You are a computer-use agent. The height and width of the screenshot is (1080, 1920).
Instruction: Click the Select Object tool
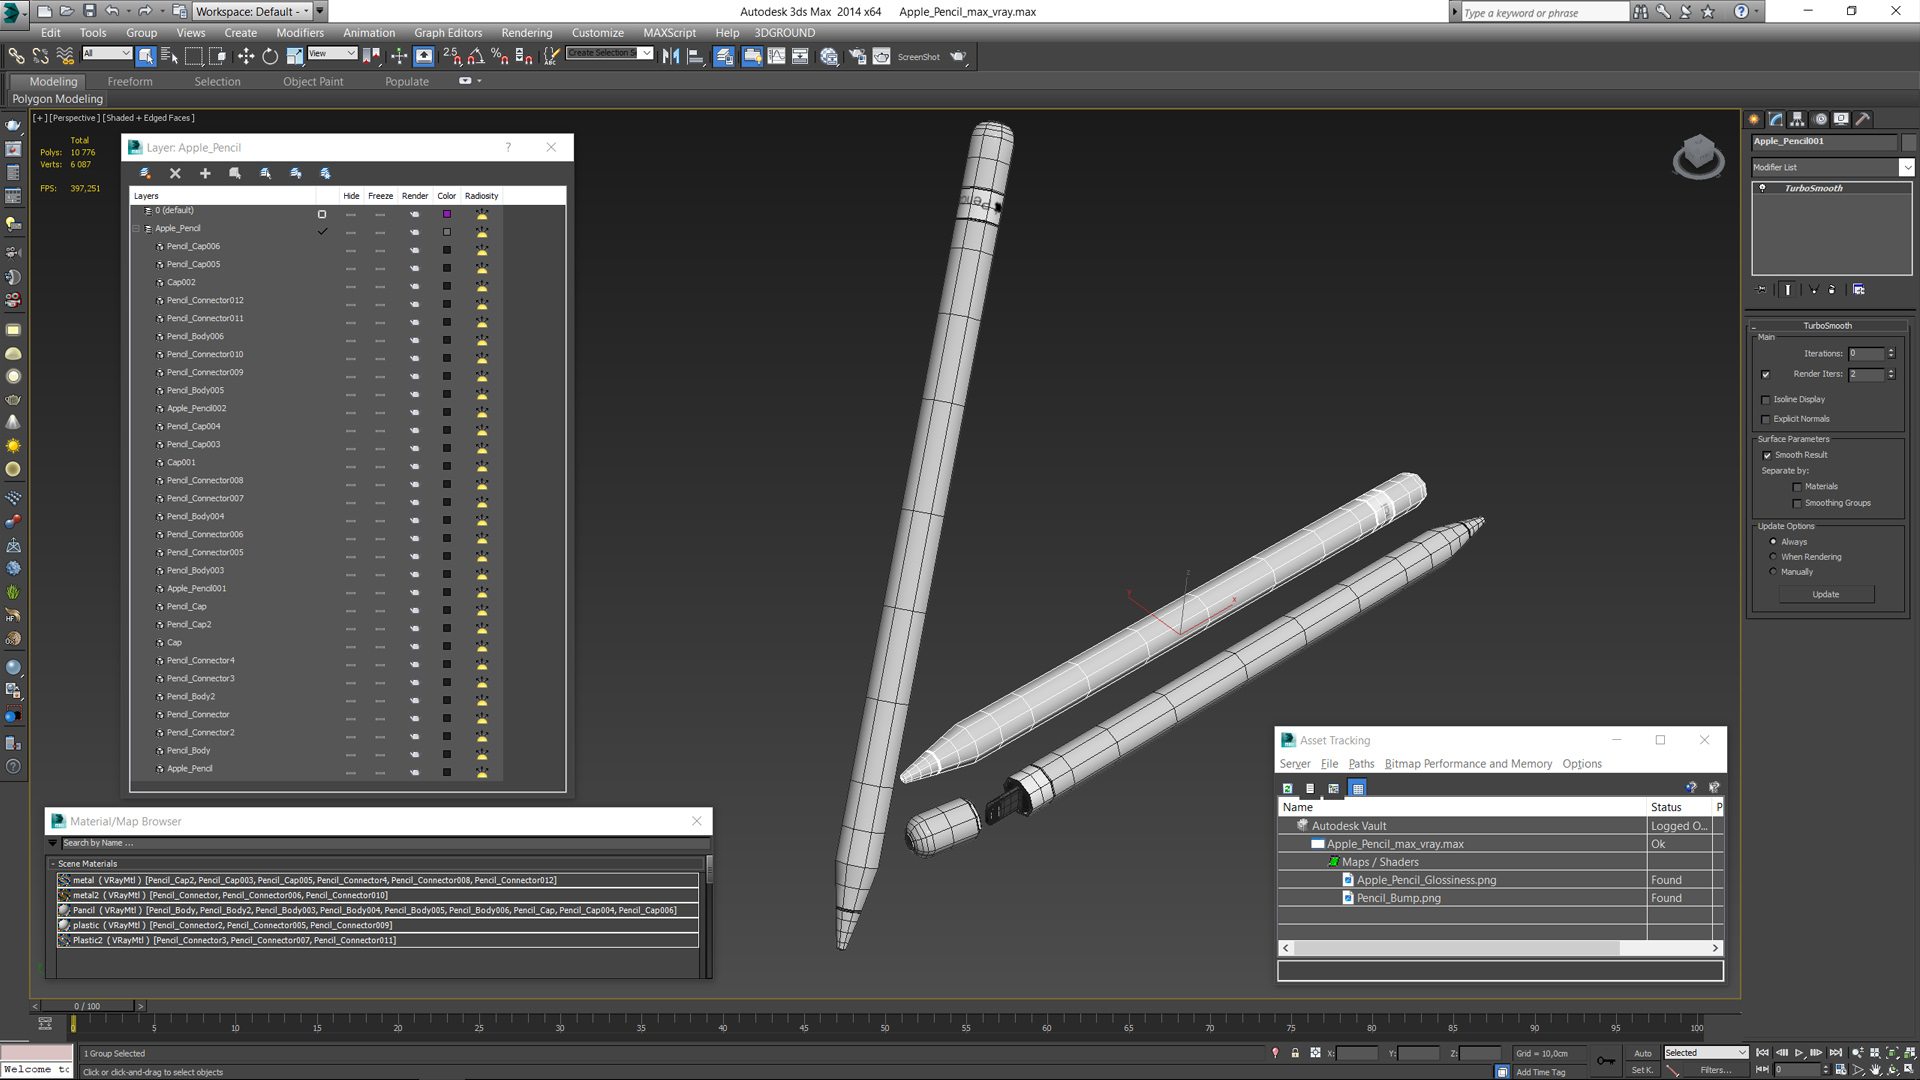click(146, 57)
